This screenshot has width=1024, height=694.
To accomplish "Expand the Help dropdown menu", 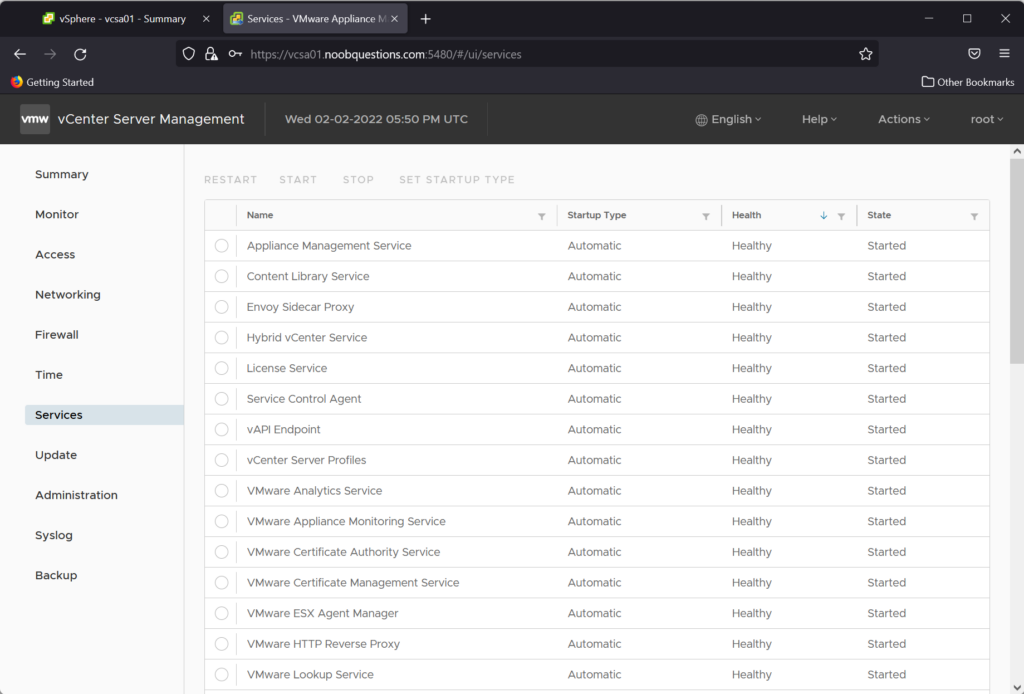I will pos(819,119).
